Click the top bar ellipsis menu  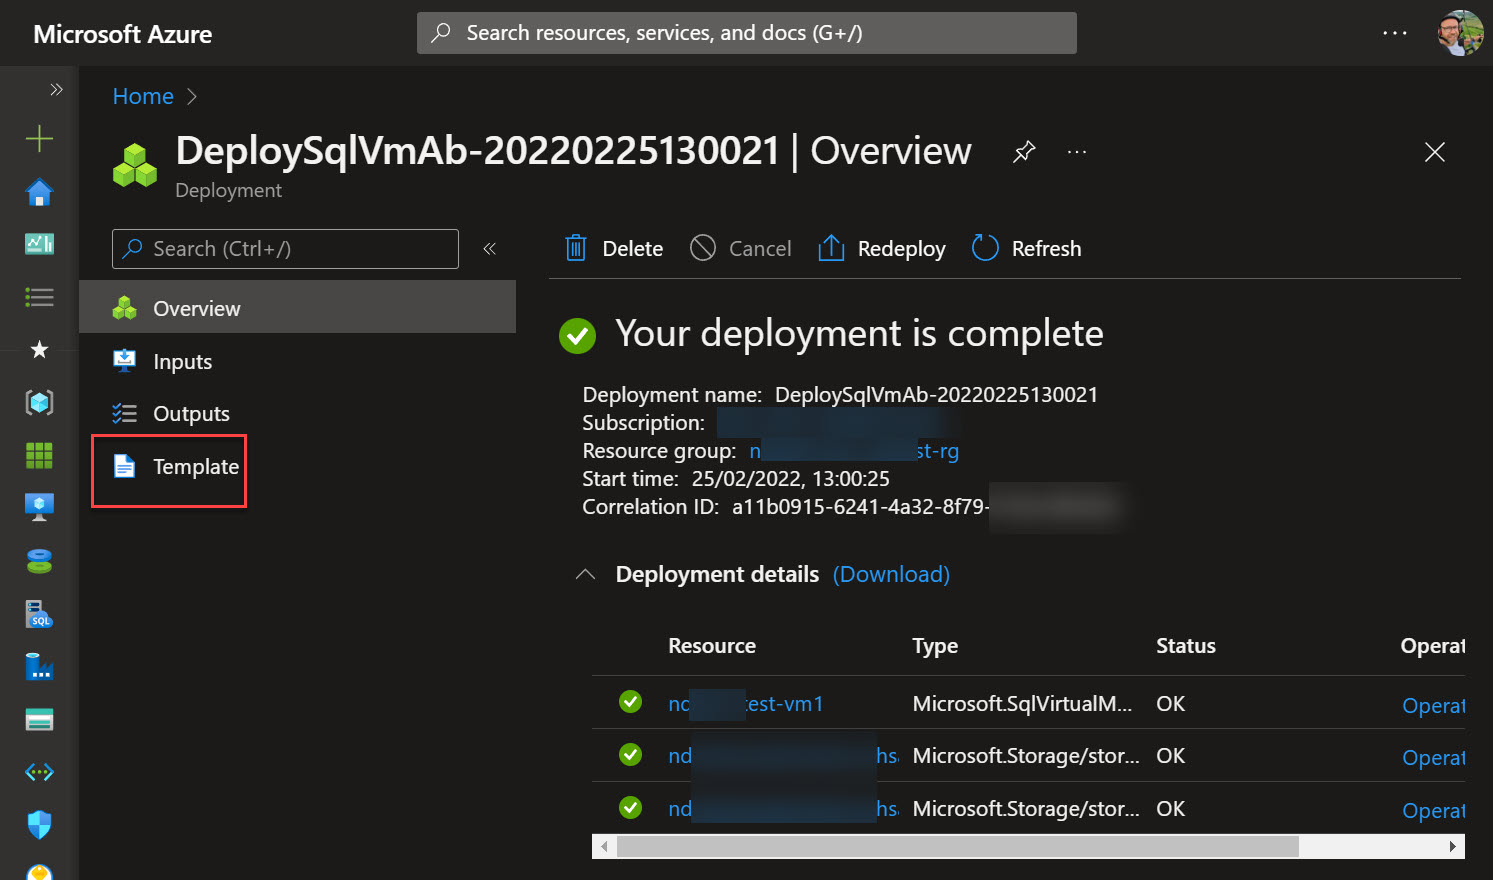tap(1394, 33)
